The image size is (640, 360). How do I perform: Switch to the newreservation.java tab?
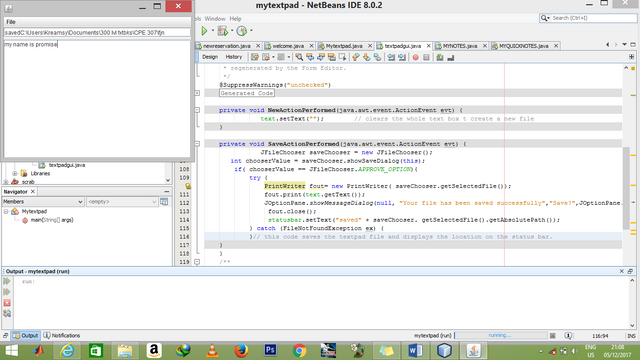tap(227, 46)
